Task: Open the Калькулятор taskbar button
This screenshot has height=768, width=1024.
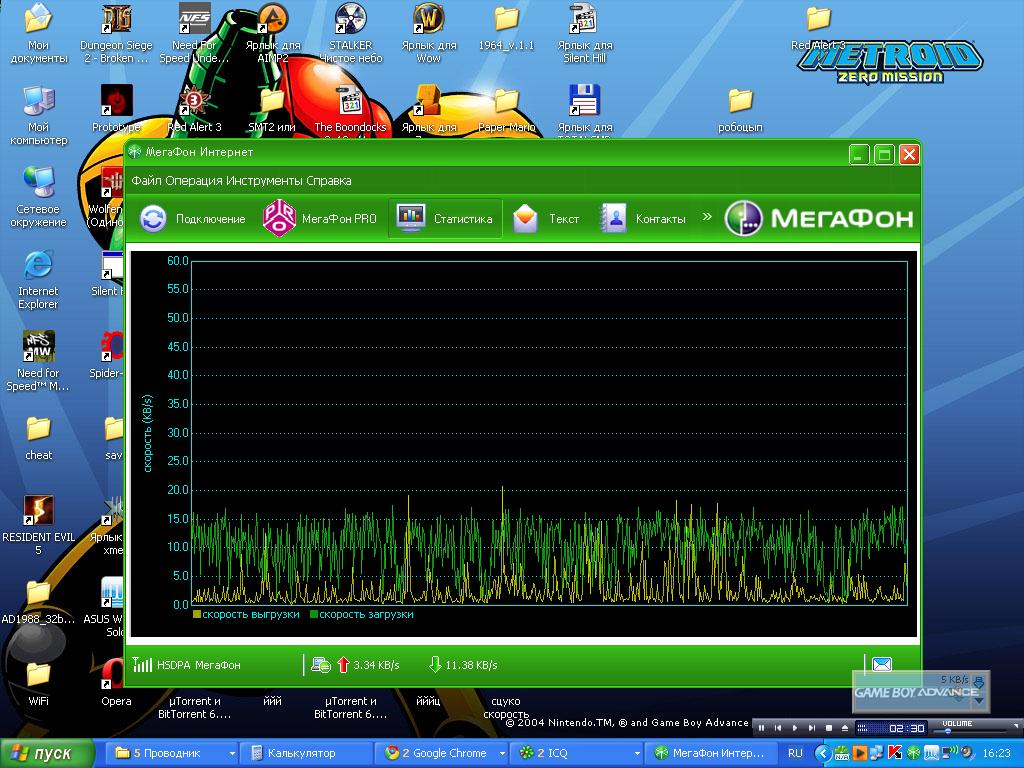Action: 300,753
